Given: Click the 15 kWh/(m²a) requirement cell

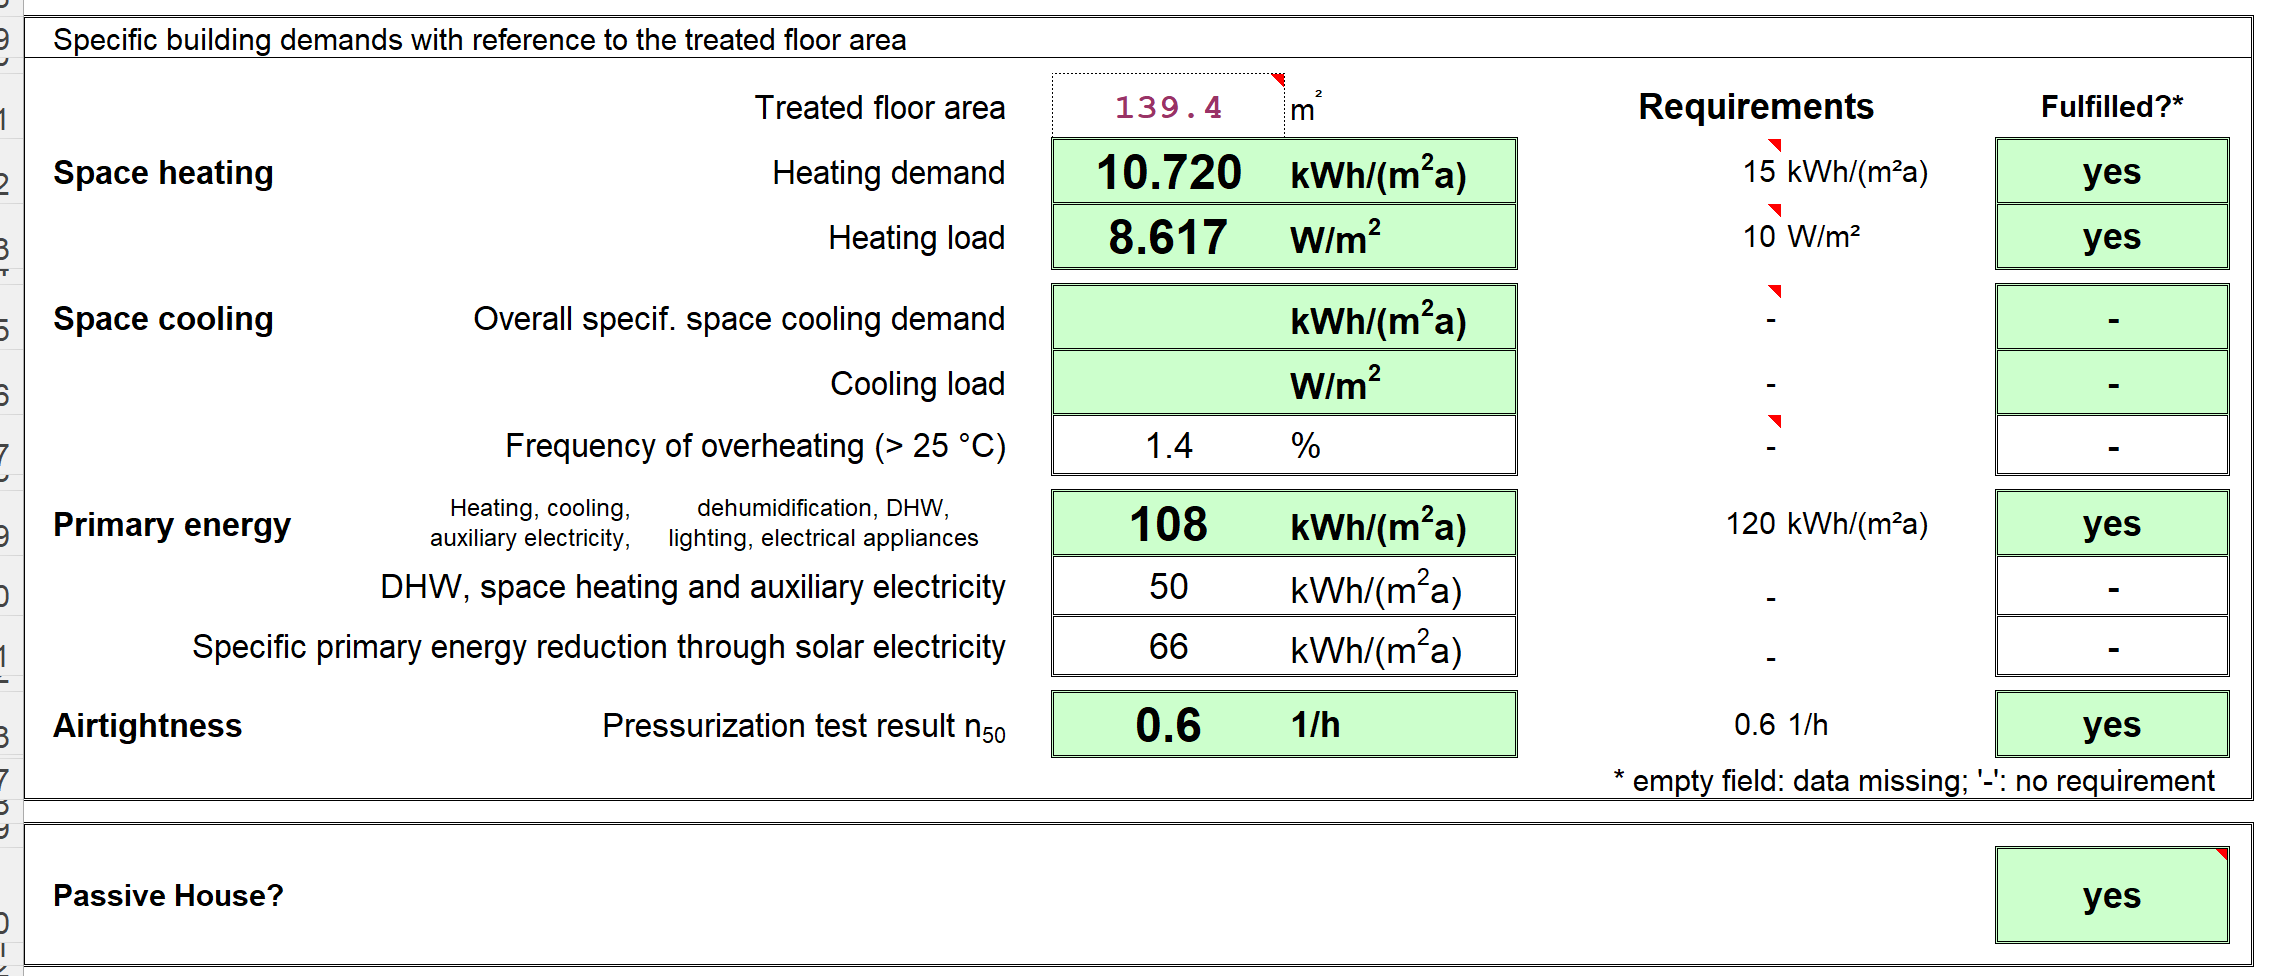Looking at the screenshot, I should click(1835, 172).
